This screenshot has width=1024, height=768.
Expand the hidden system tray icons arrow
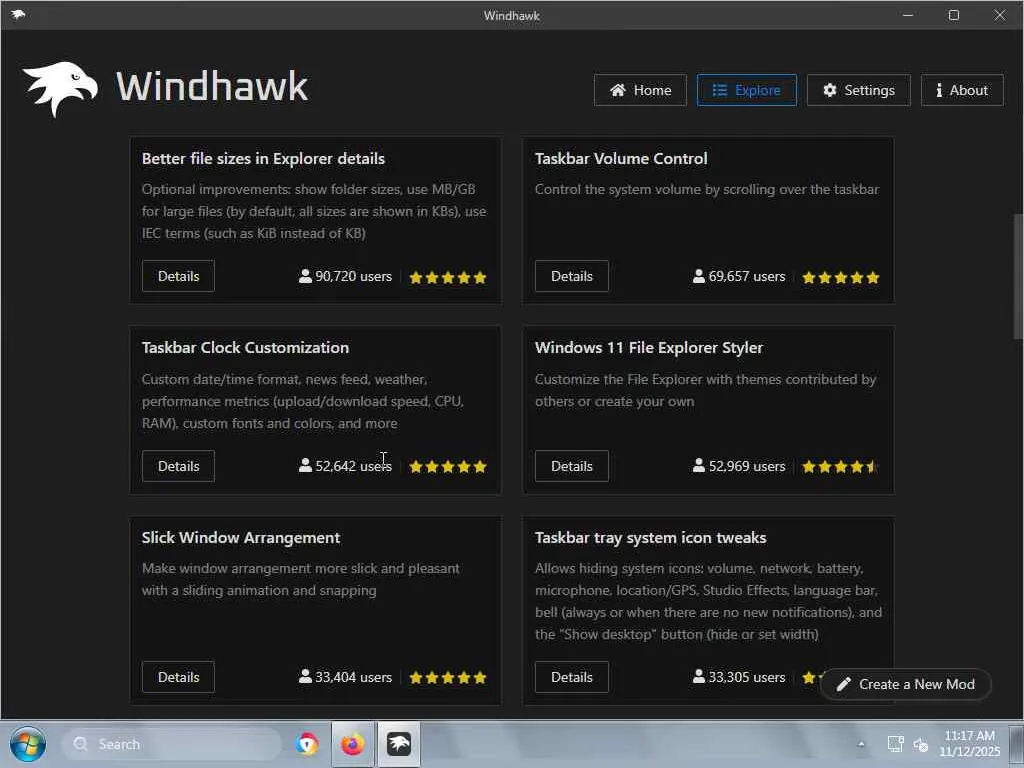click(861, 744)
